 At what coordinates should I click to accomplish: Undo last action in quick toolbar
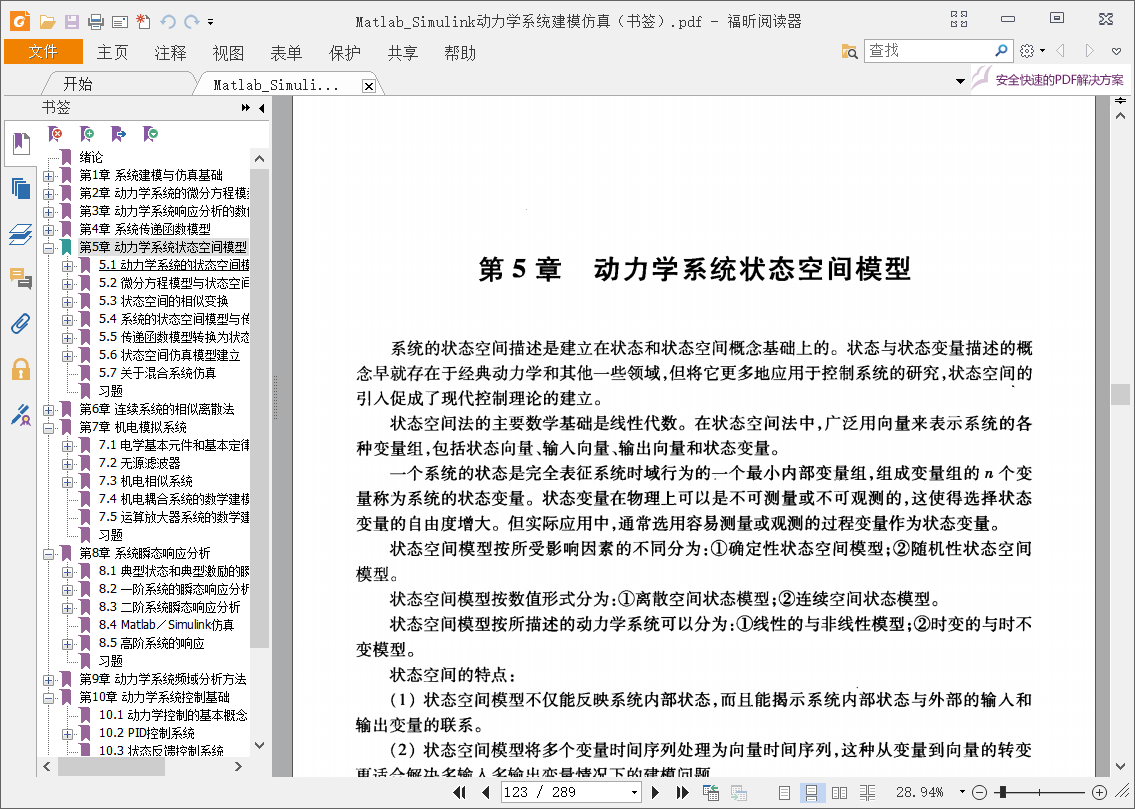pos(168,22)
